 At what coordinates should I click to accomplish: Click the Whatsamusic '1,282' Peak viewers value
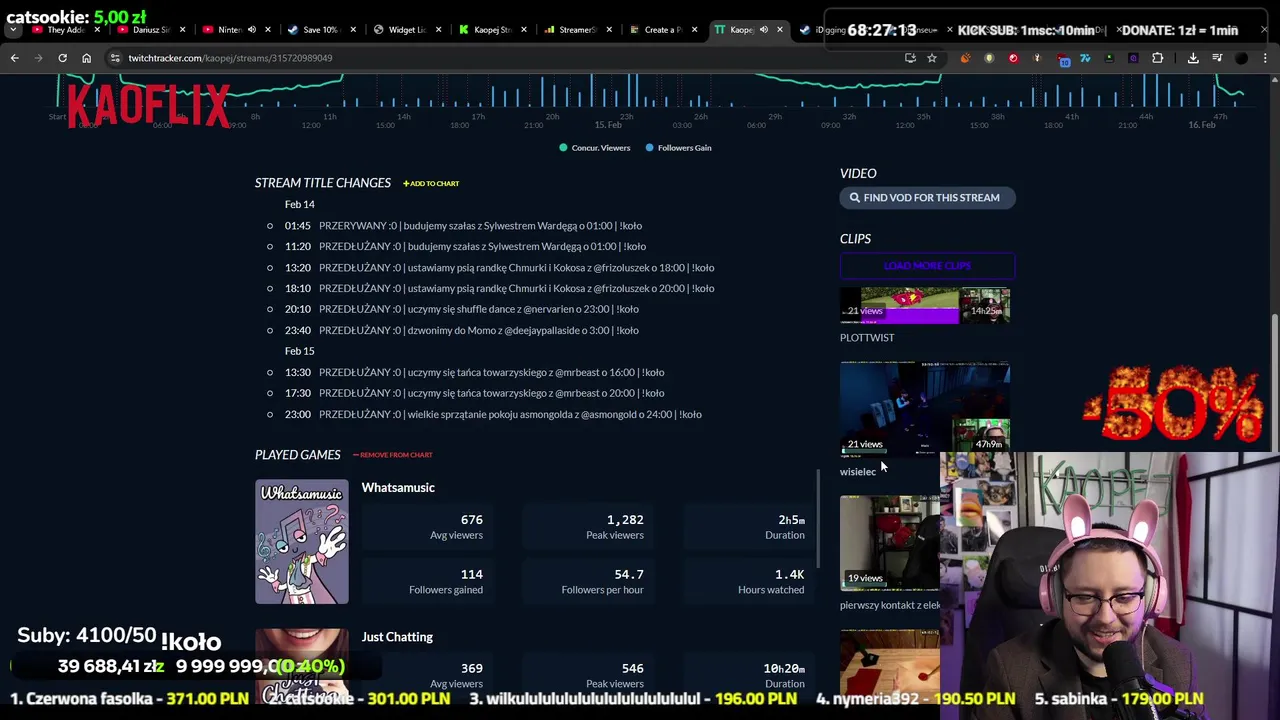(x=625, y=520)
